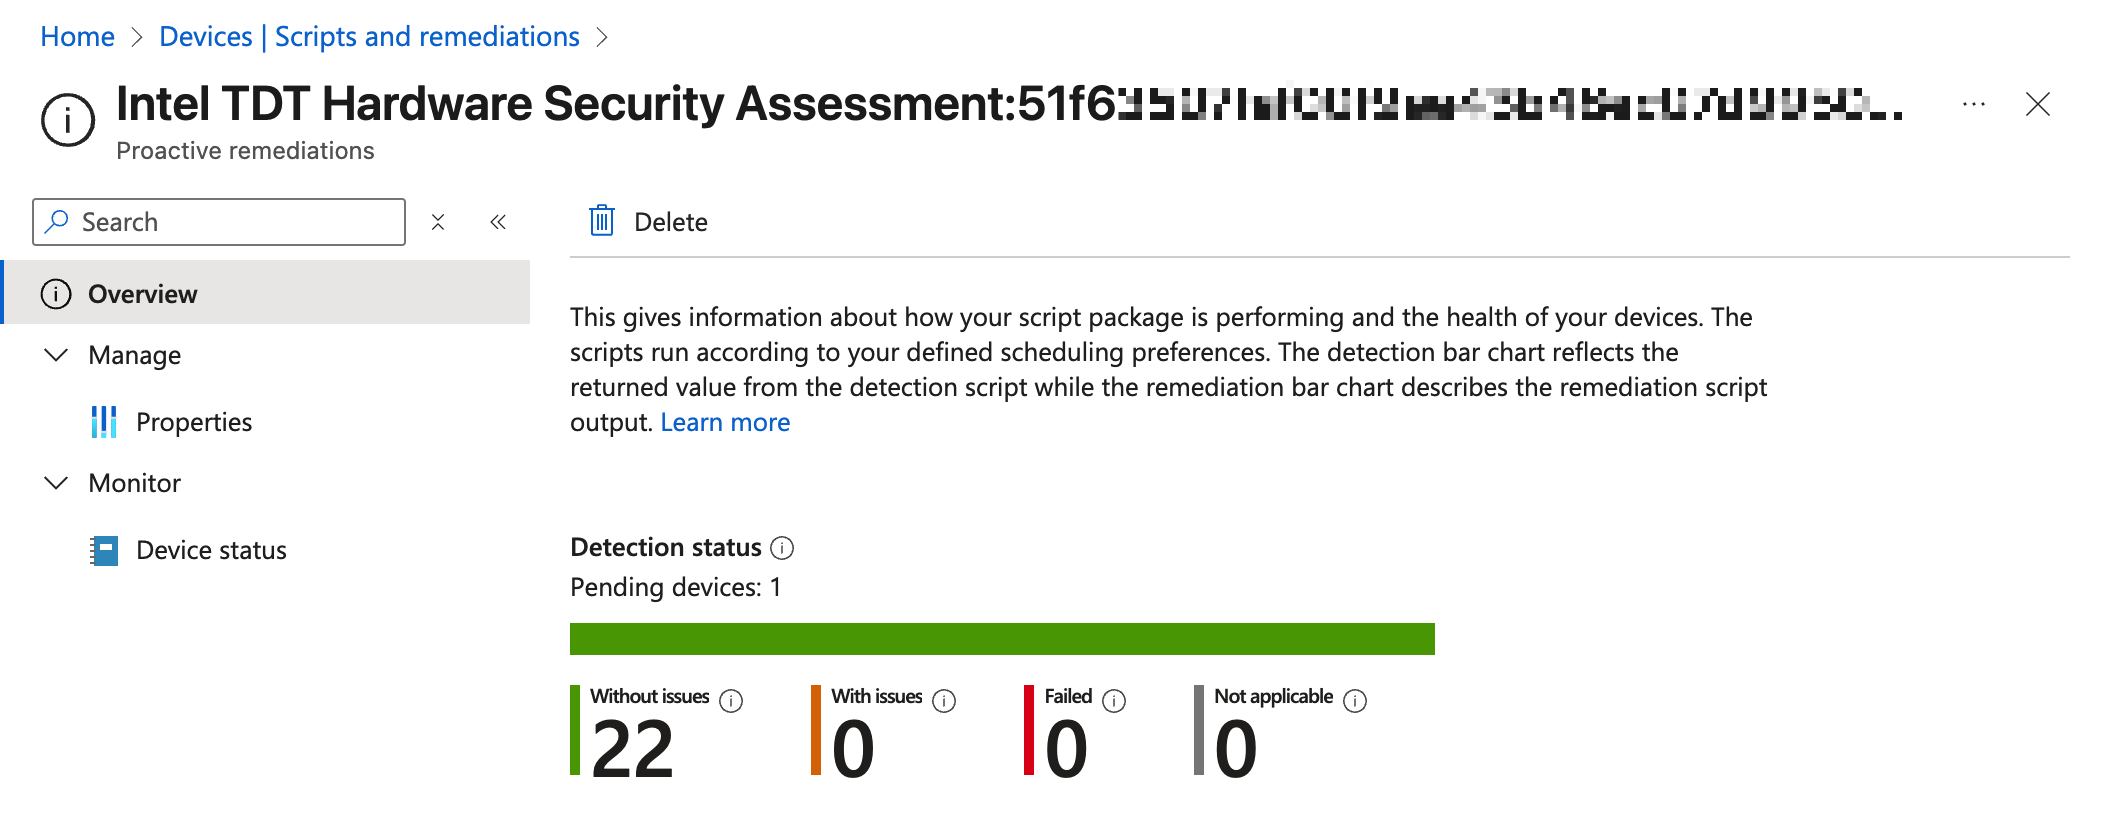The width and height of the screenshot is (2110, 822).
Task: Click the Failed info icon
Action: [1114, 701]
